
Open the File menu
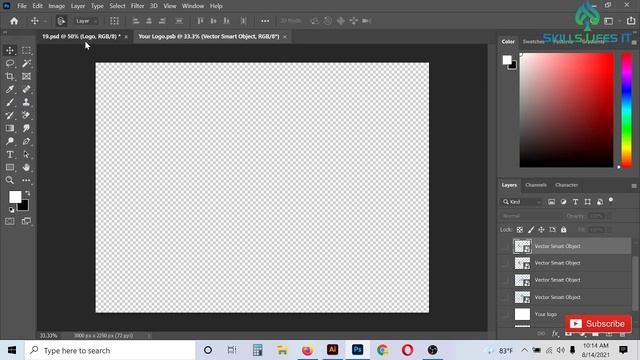pyautogui.click(x=22, y=6)
